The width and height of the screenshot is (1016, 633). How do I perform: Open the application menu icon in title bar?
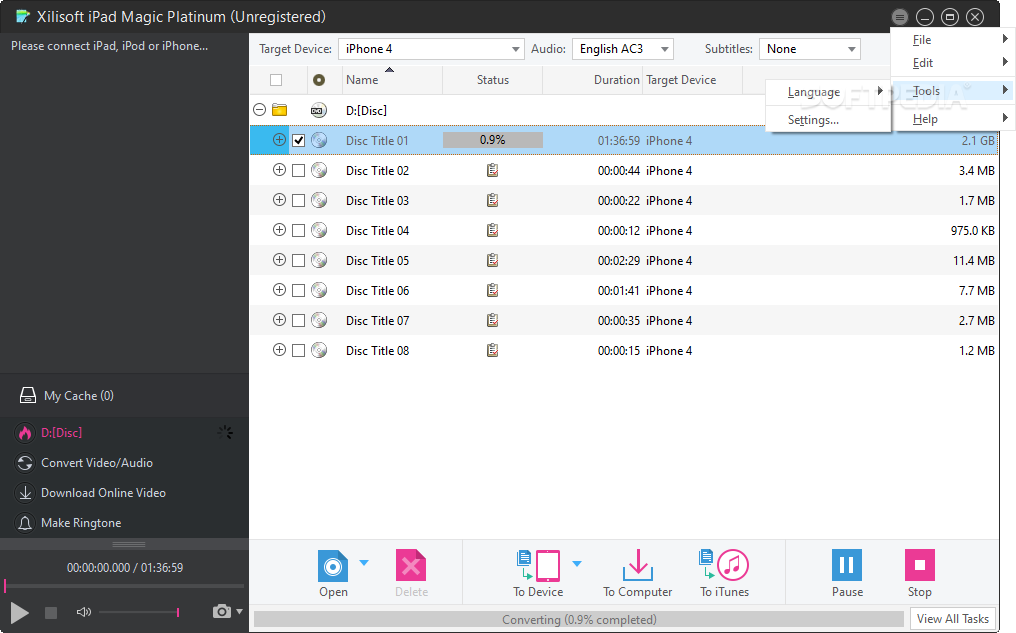899,17
